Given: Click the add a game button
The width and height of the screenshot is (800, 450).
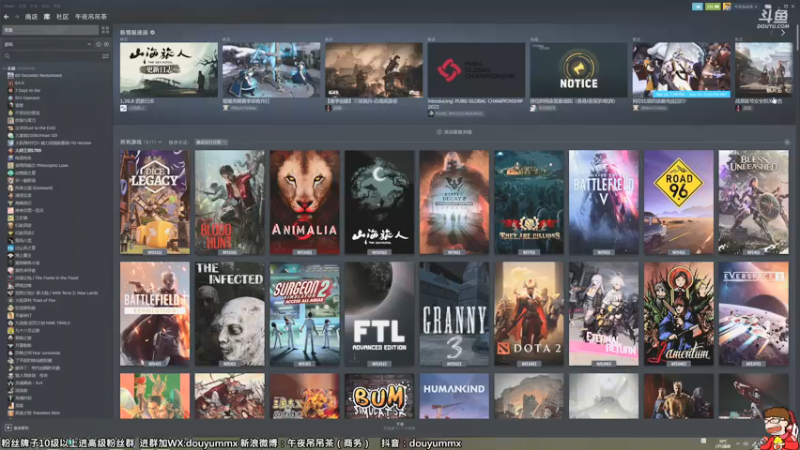Looking at the screenshot, I should point(17,428).
